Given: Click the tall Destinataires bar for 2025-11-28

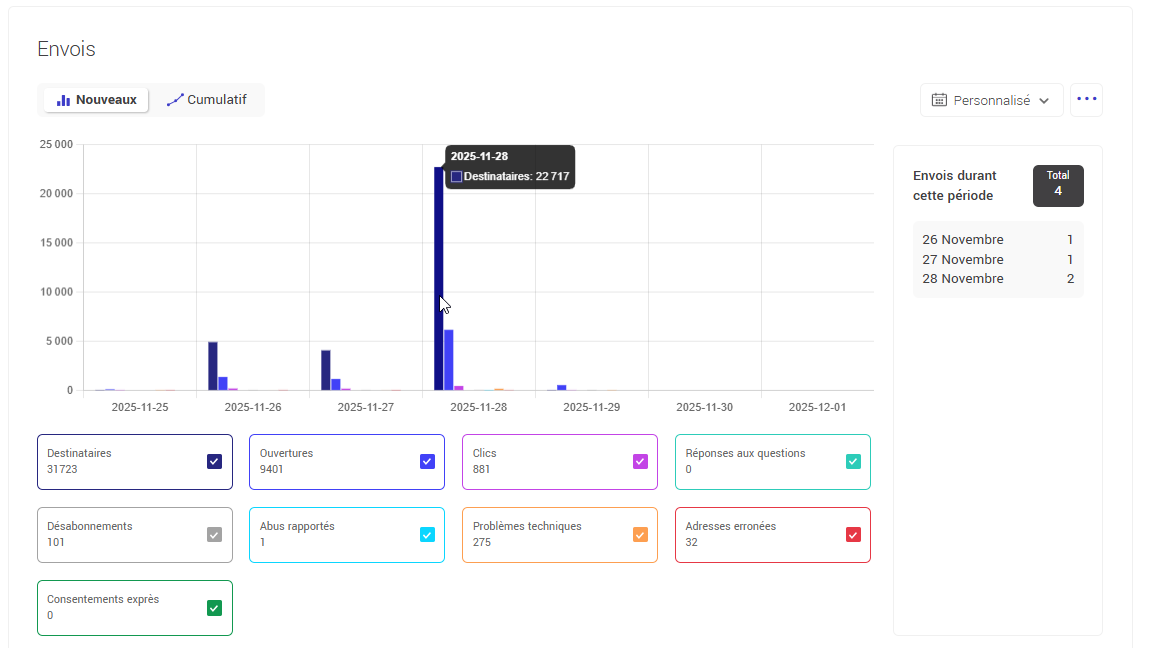Looking at the screenshot, I should (438, 280).
